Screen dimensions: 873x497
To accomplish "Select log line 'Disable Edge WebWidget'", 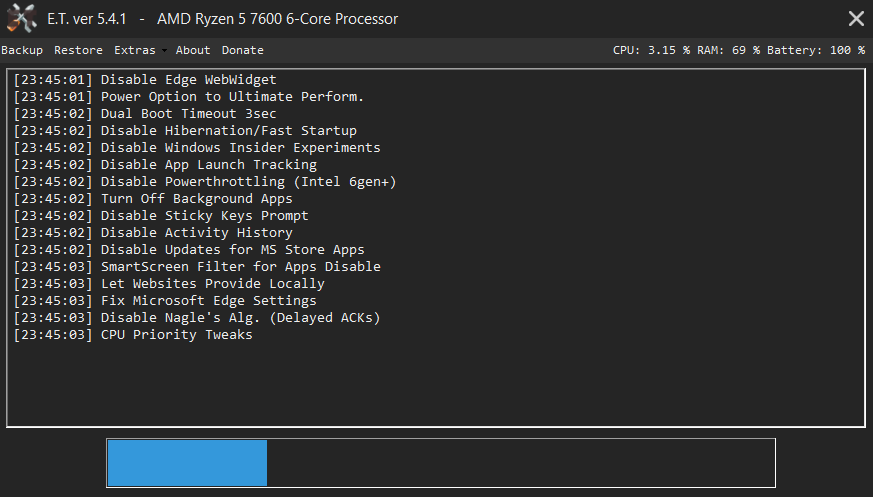I will (x=145, y=80).
